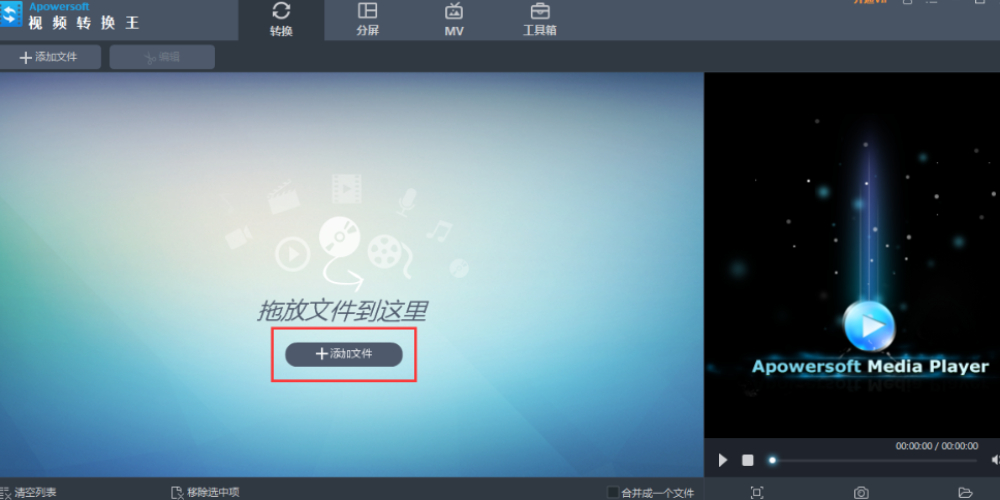Image resolution: width=1000 pixels, height=500 pixels.
Task: Mute audio with the speaker icon
Action: (x=995, y=460)
